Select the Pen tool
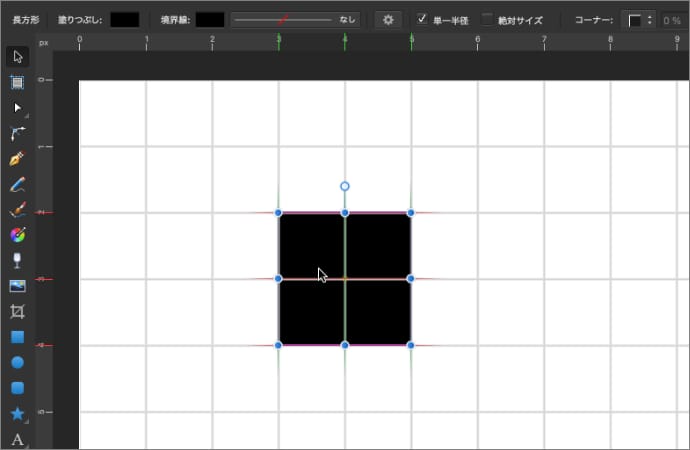Screen dimensions: 690x450 (x=17, y=158)
